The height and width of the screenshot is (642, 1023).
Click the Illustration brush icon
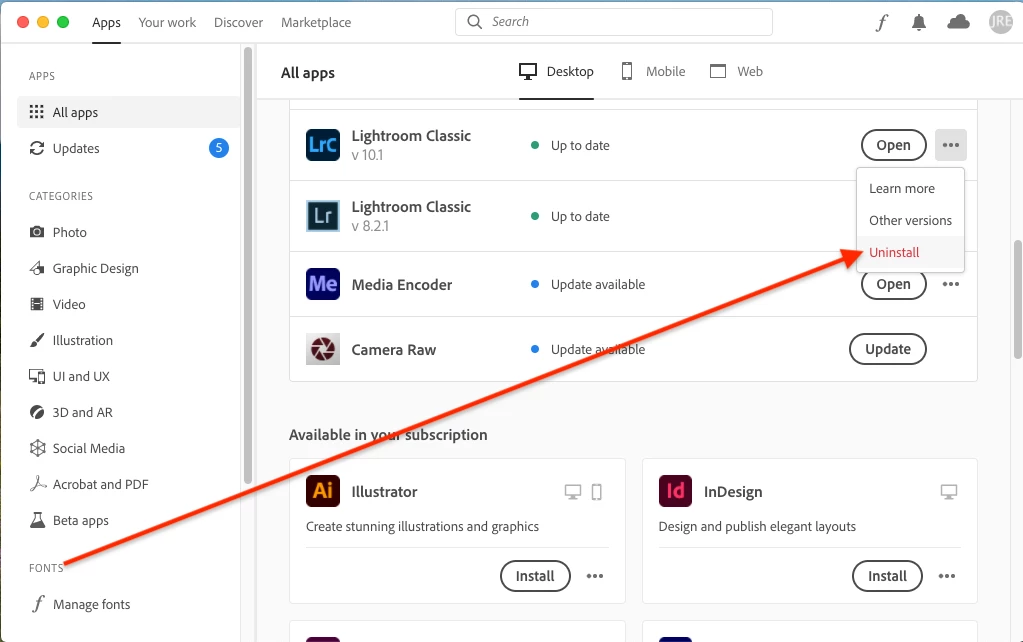[x=37, y=340]
